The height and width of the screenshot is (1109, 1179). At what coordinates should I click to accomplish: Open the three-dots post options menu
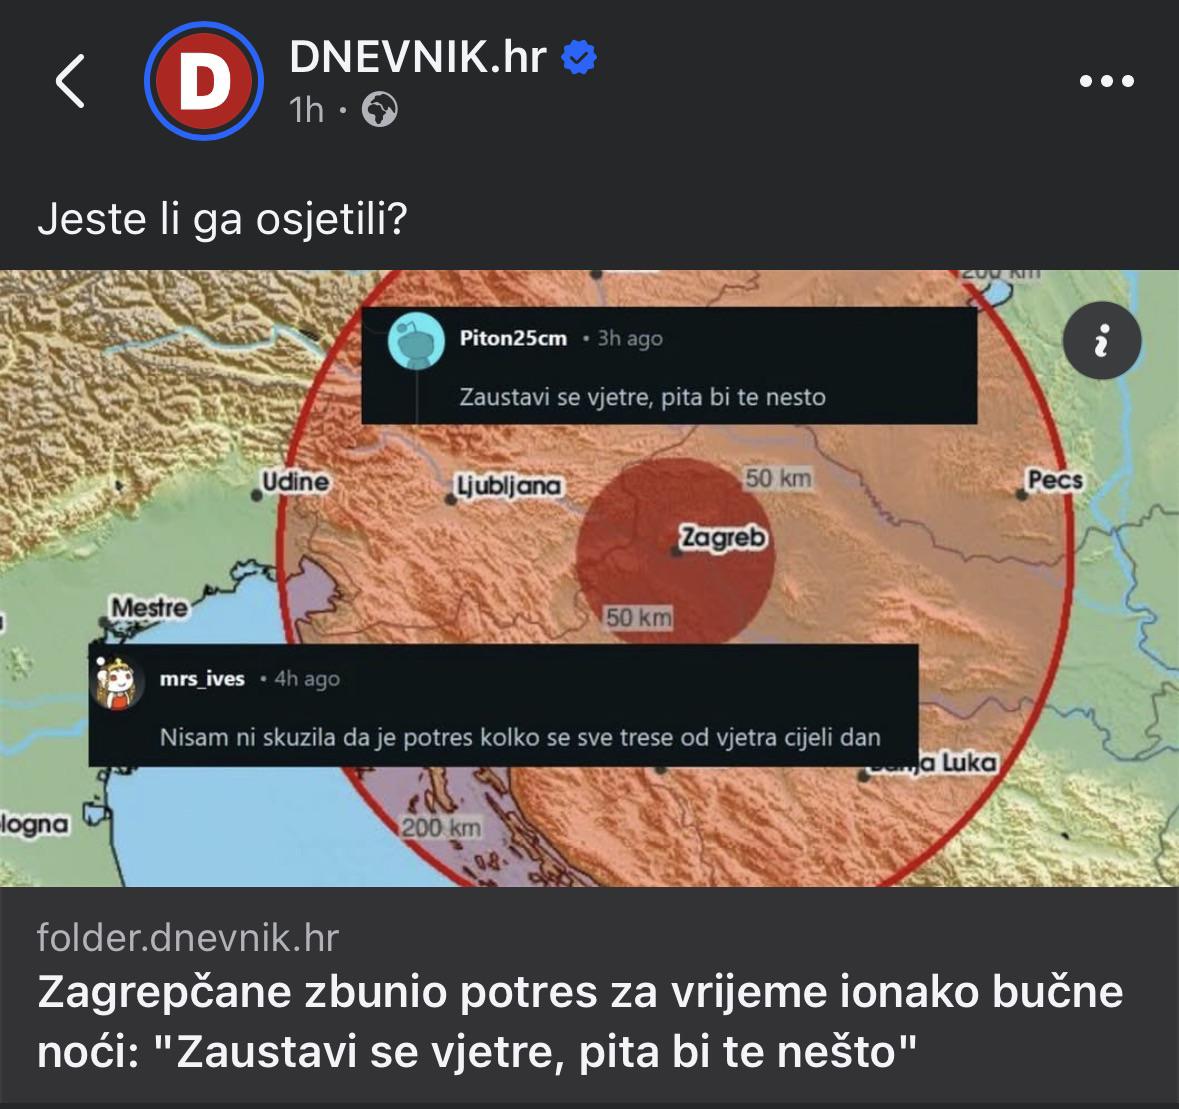1106,80
